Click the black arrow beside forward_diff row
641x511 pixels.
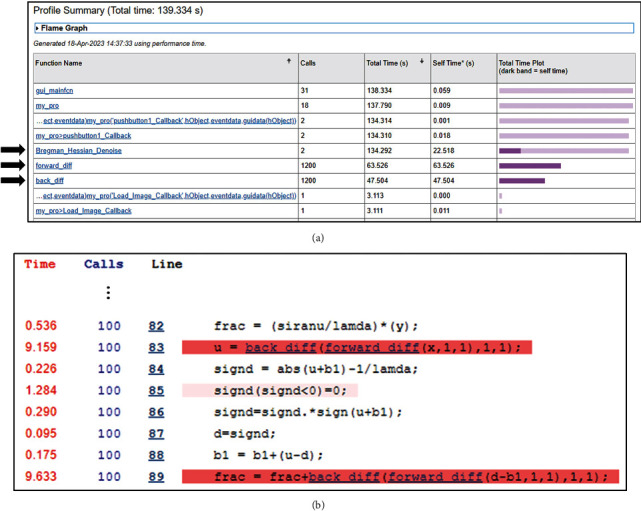point(14,166)
